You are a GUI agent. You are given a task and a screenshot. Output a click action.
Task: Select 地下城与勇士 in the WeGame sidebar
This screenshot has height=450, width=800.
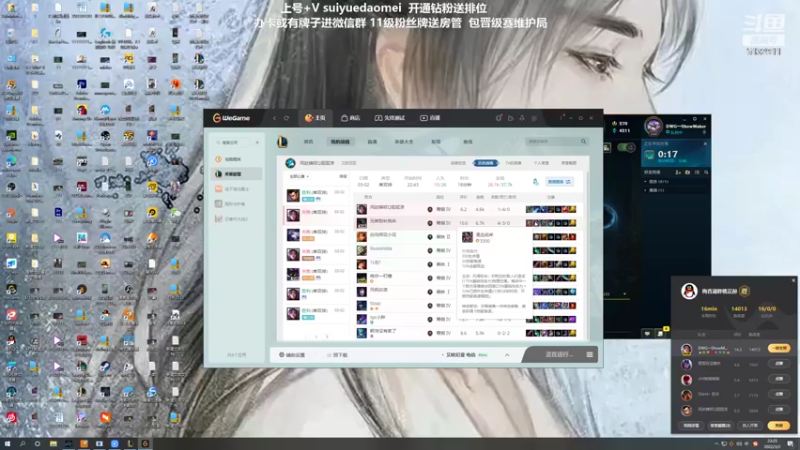[237, 189]
